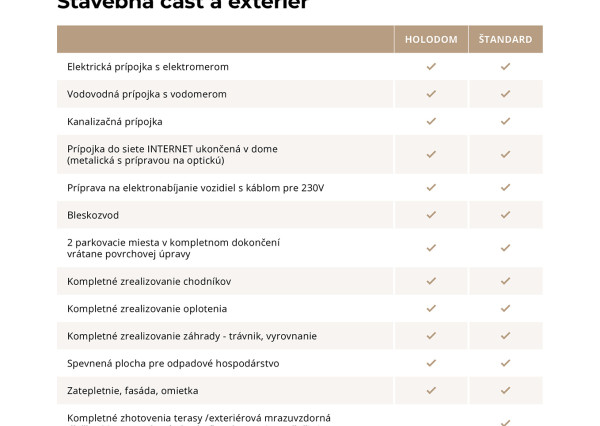
Task: Click the 'Stavebná časť a exteriér' heading
Action: tap(182, 5)
